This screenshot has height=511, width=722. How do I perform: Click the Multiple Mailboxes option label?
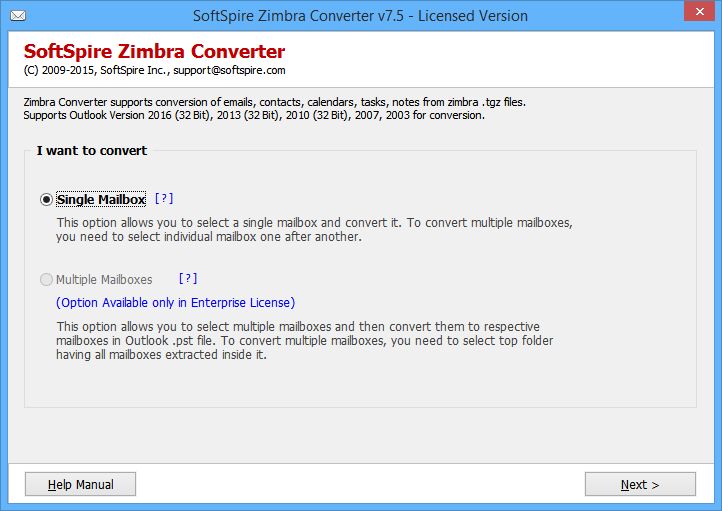pos(104,279)
